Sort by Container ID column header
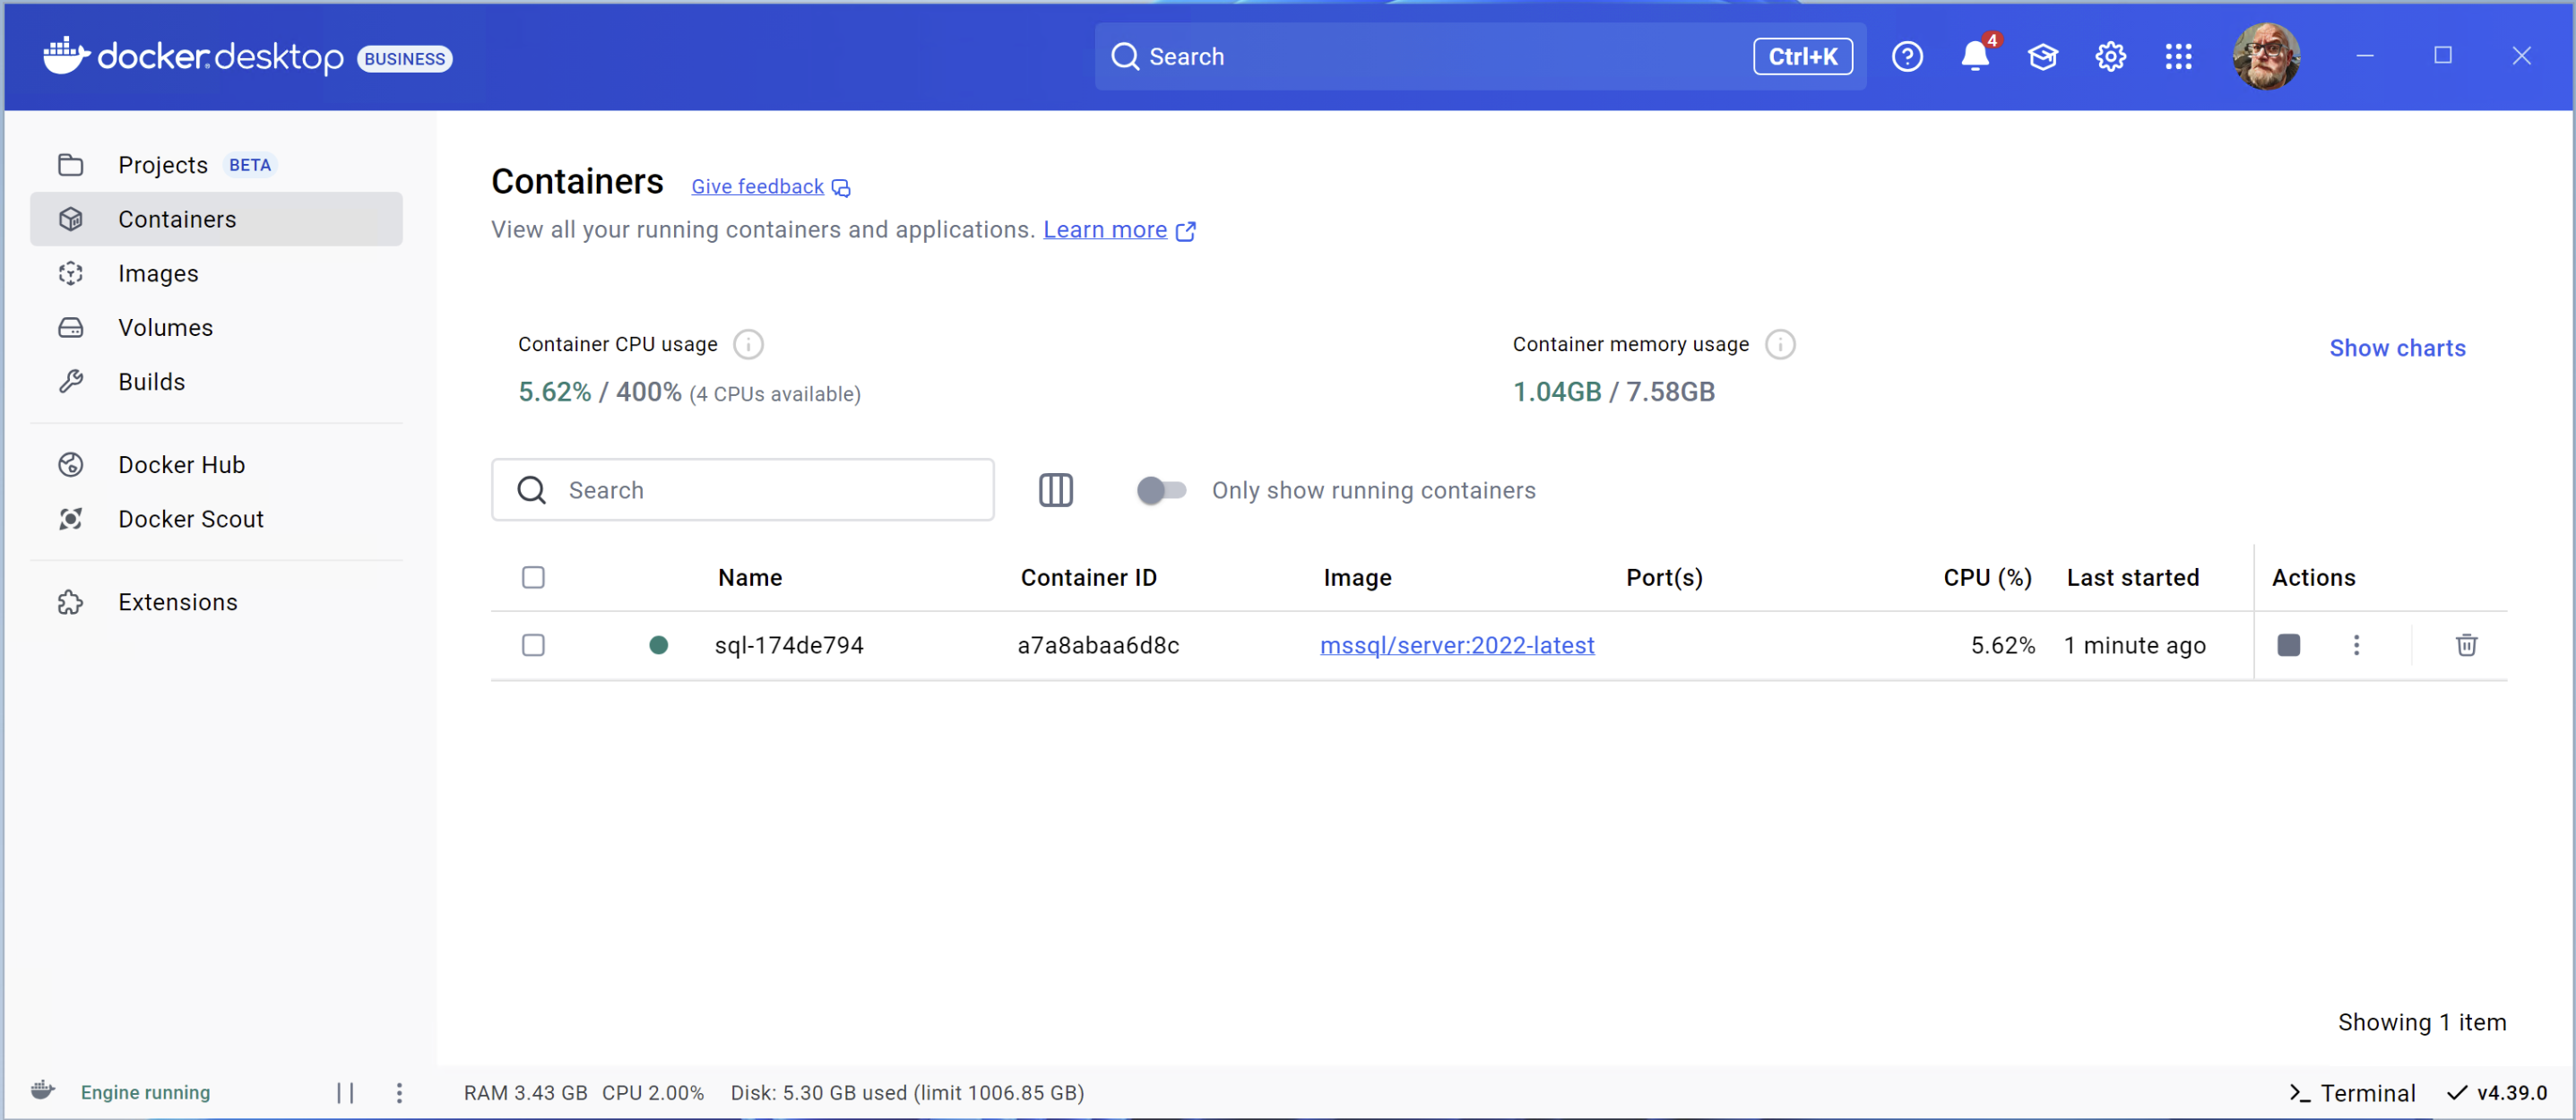This screenshot has width=2576, height=1120. click(x=1088, y=577)
